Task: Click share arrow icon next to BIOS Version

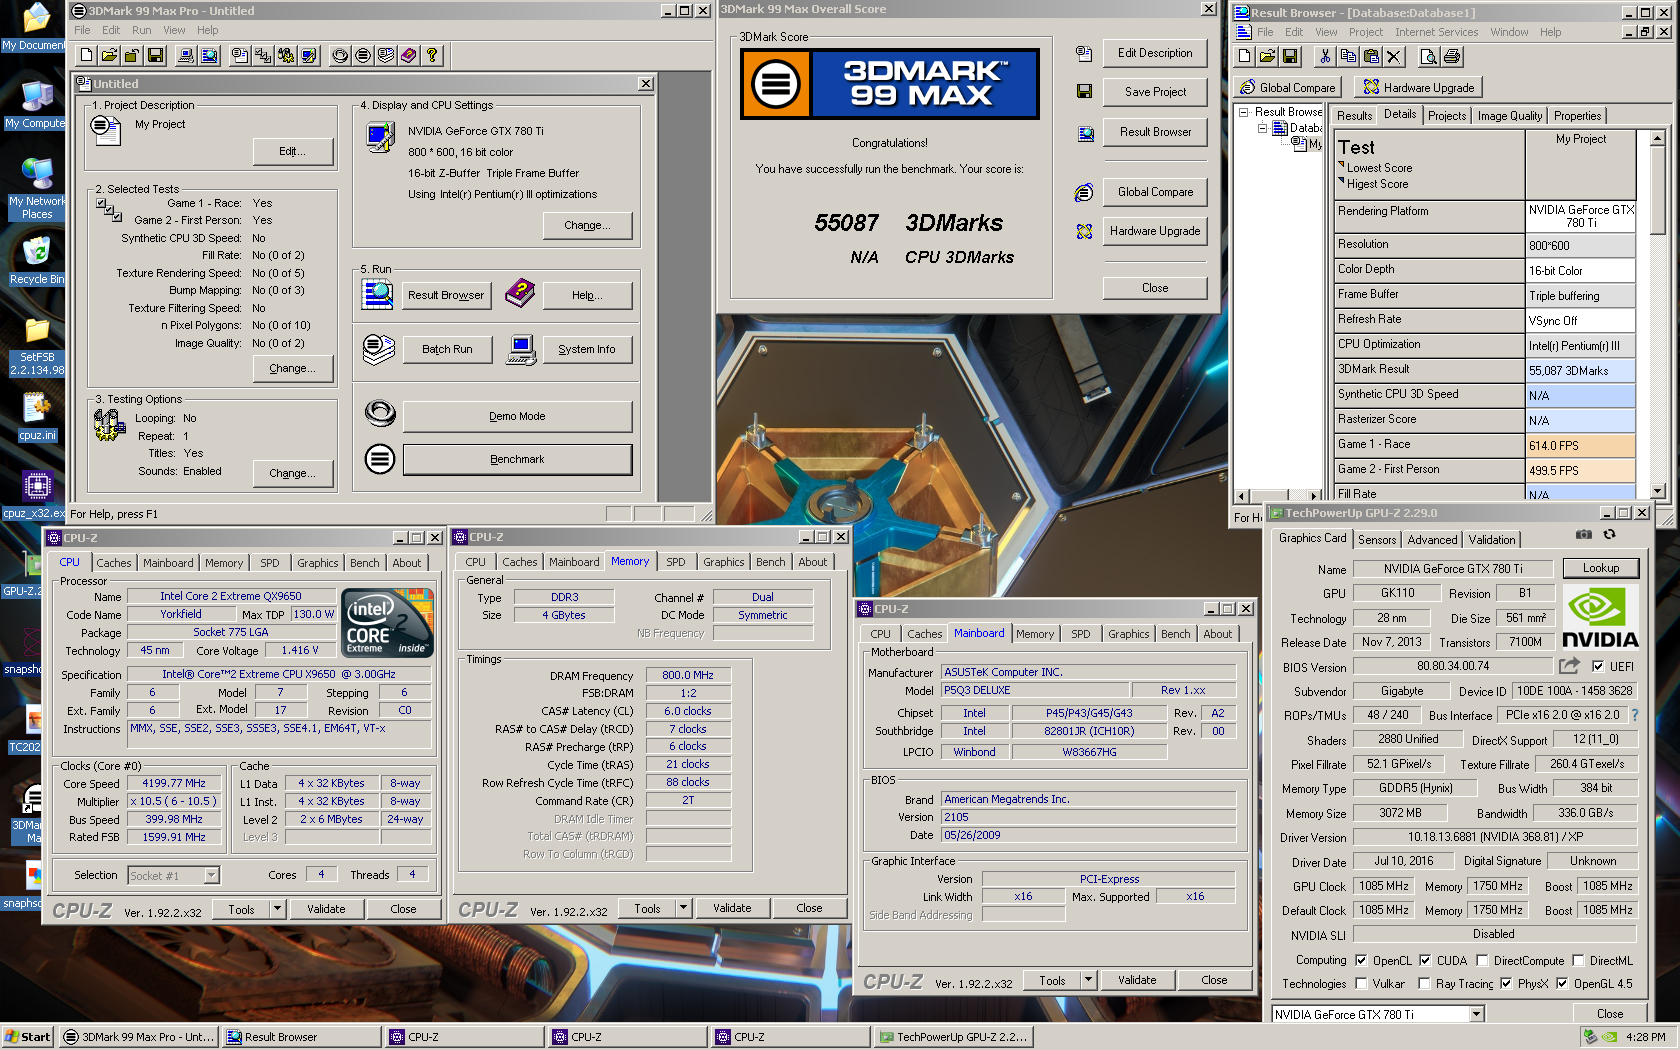Action: (1569, 666)
